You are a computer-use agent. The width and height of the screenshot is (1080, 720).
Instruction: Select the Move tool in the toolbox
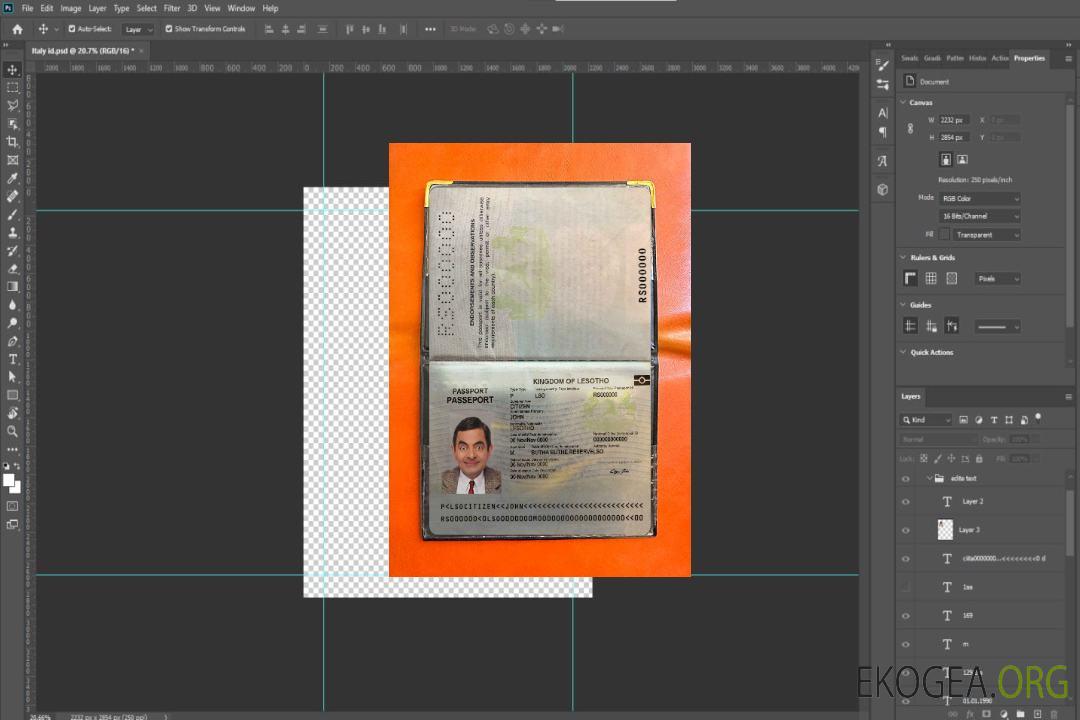tap(12, 70)
